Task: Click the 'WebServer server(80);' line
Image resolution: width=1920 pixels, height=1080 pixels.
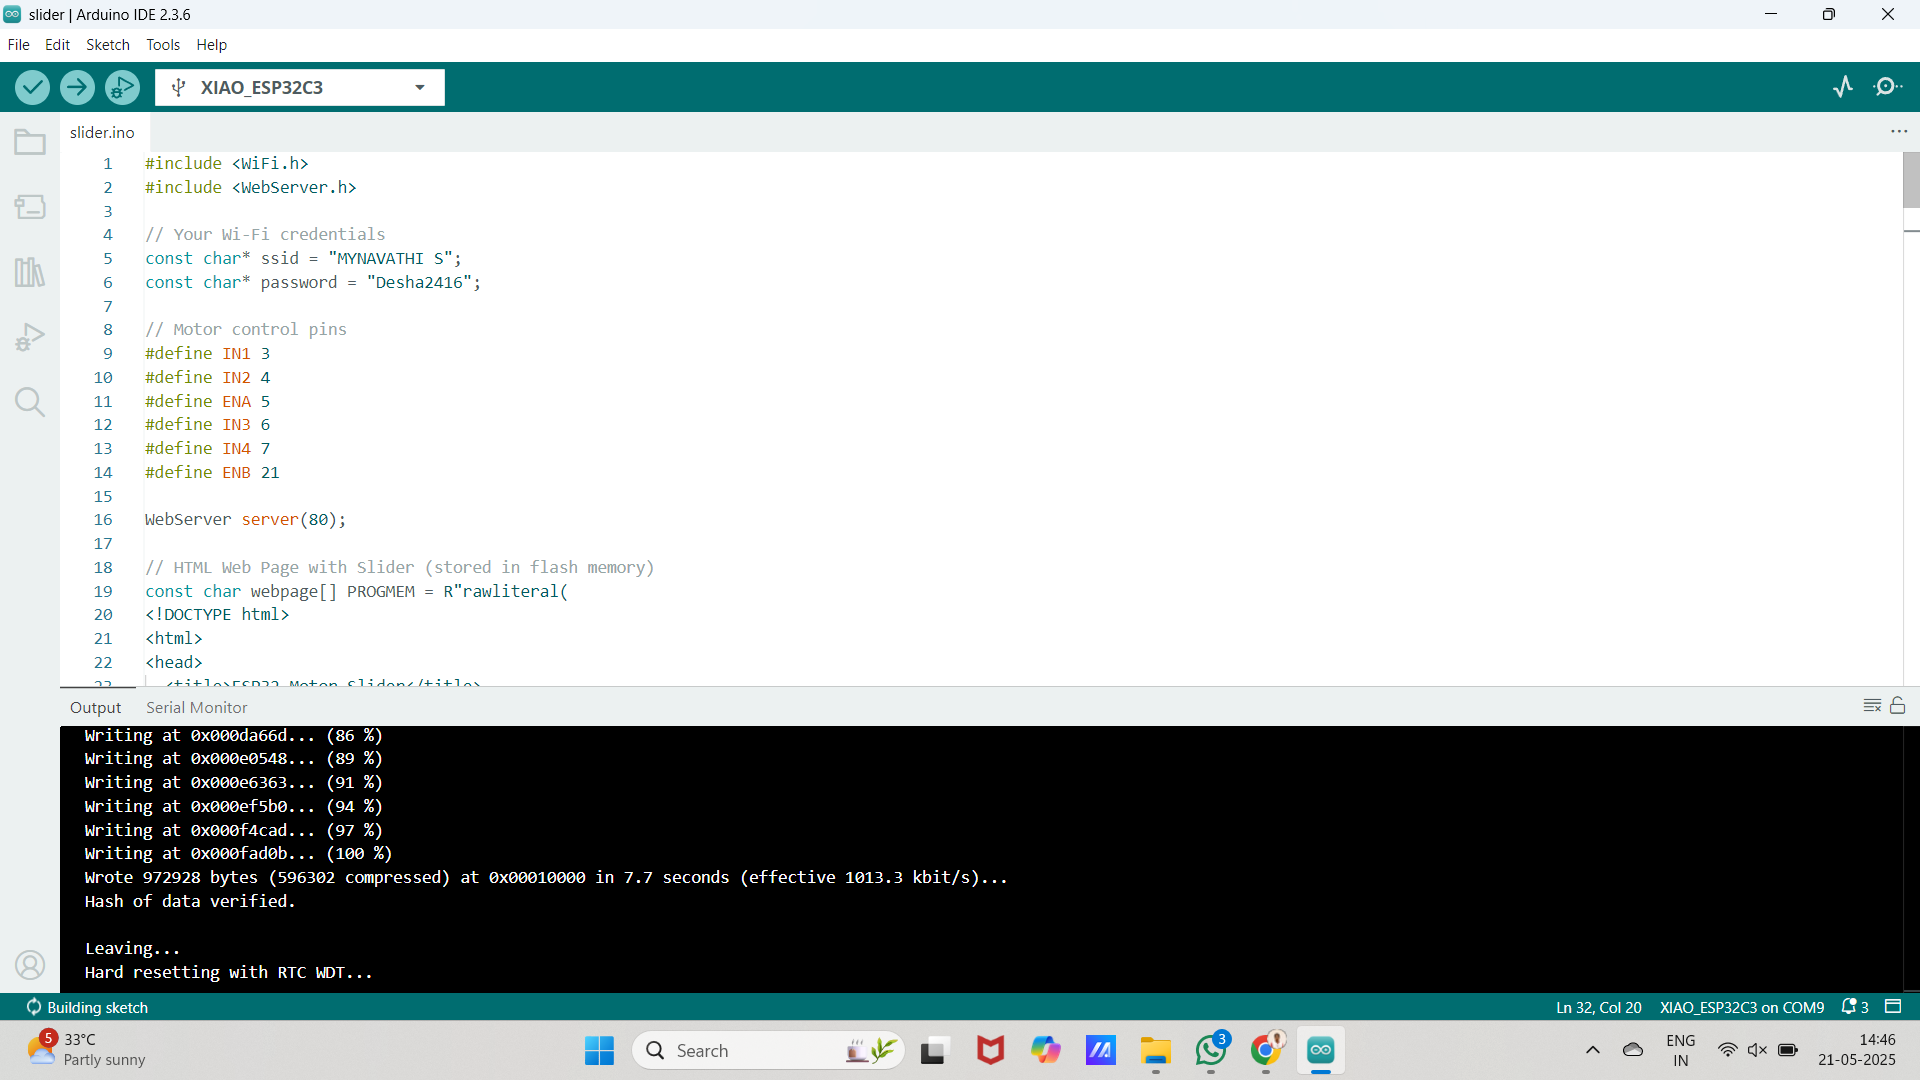Action: click(245, 519)
